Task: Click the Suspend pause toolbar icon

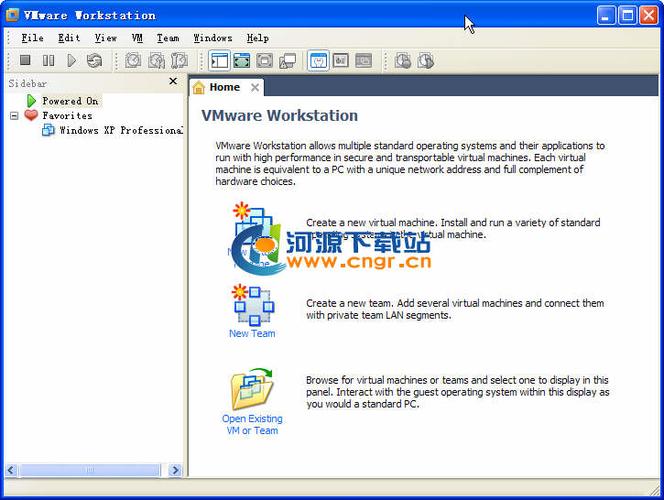Action: [x=48, y=61]
